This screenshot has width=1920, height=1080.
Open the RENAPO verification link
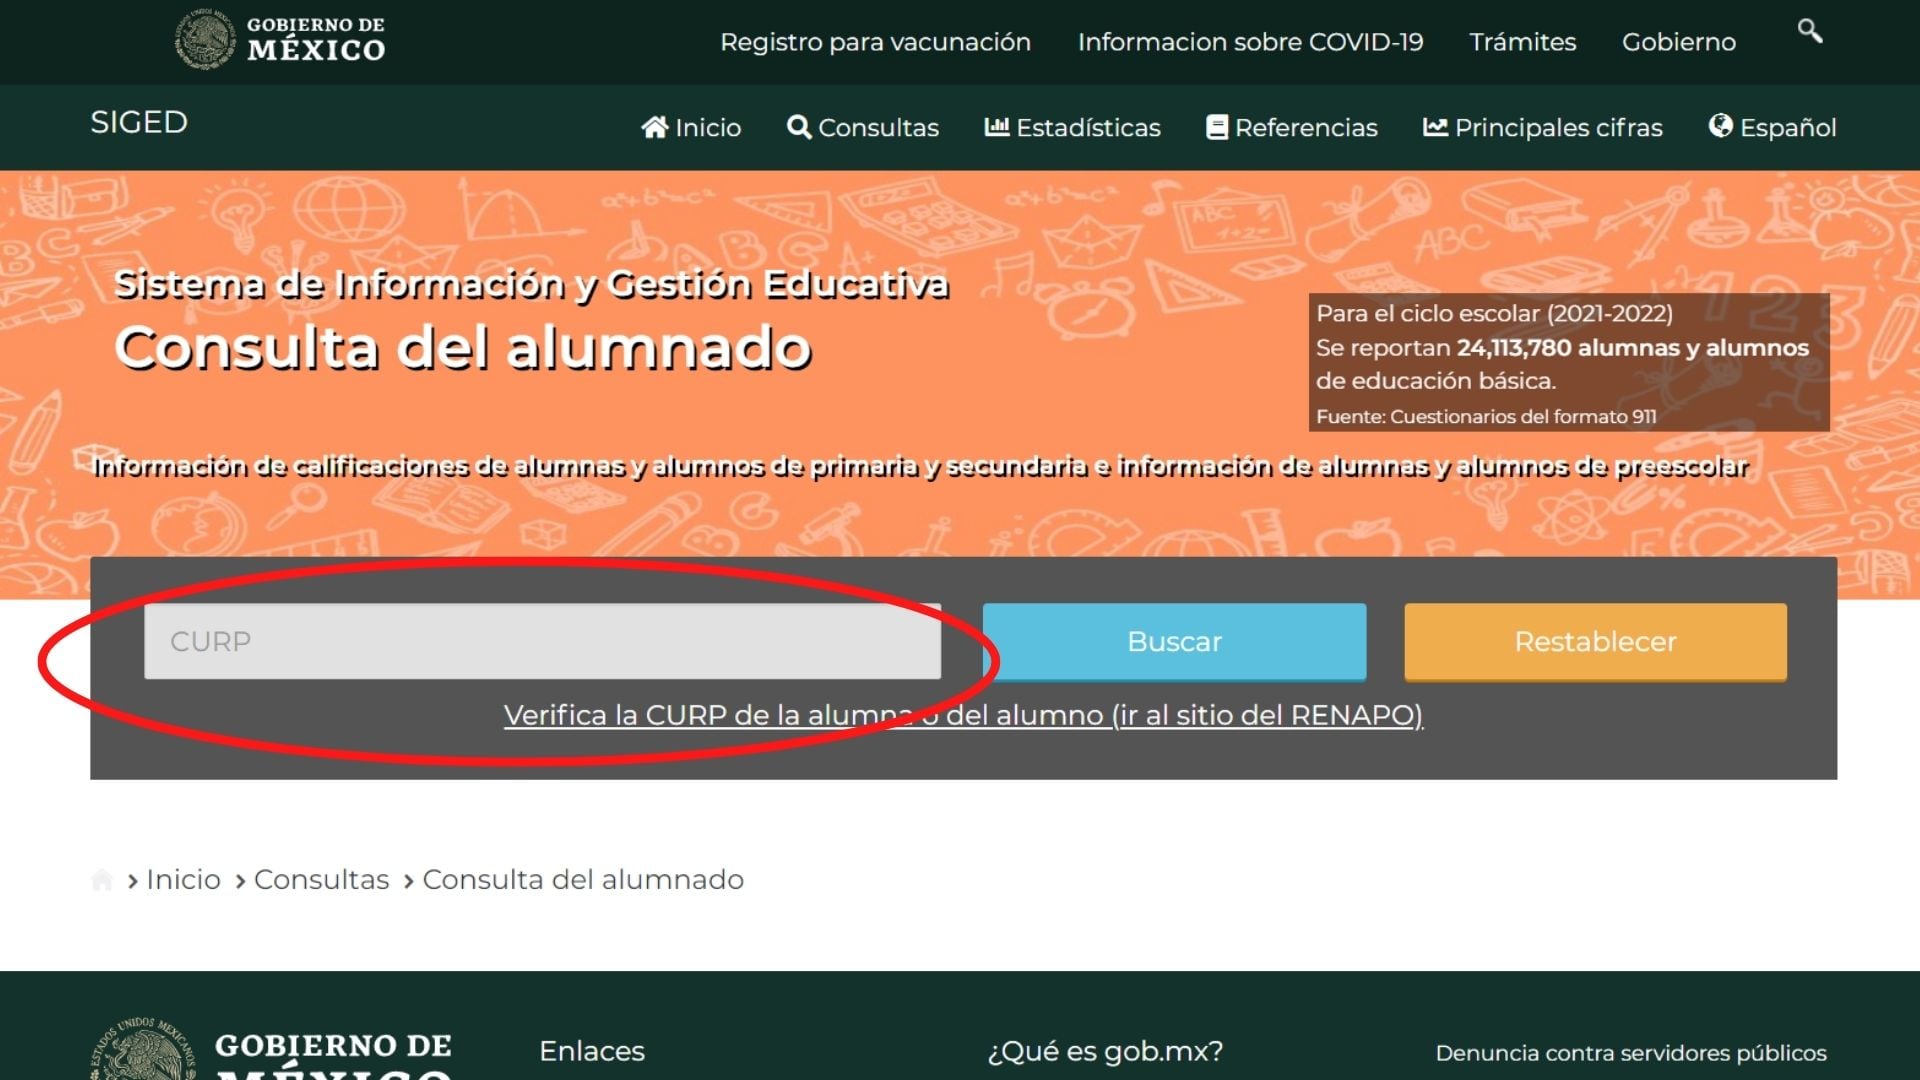click(x=963, y=715)
